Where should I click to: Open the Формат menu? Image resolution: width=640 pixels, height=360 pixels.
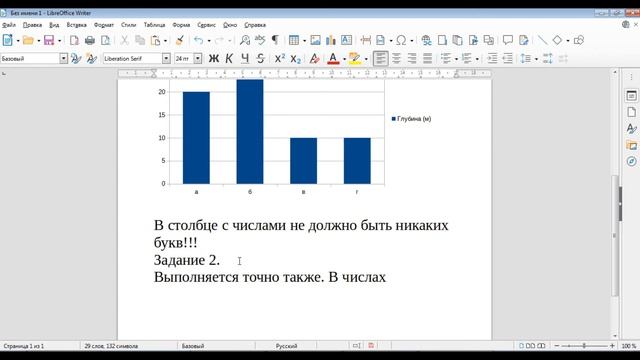[x=104, y=25]
